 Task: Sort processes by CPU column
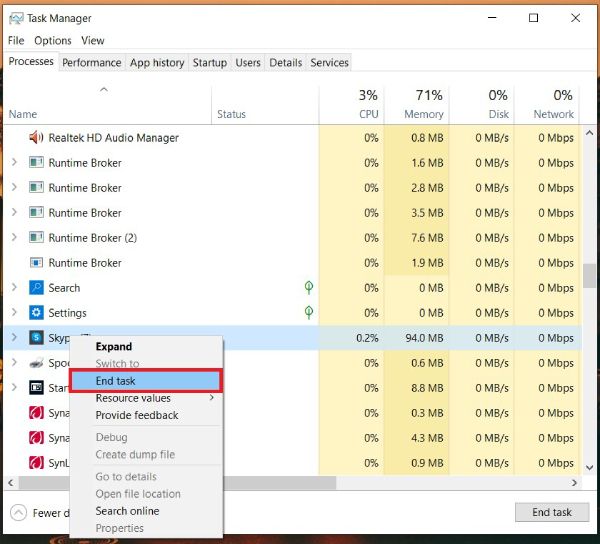[352, 105]
